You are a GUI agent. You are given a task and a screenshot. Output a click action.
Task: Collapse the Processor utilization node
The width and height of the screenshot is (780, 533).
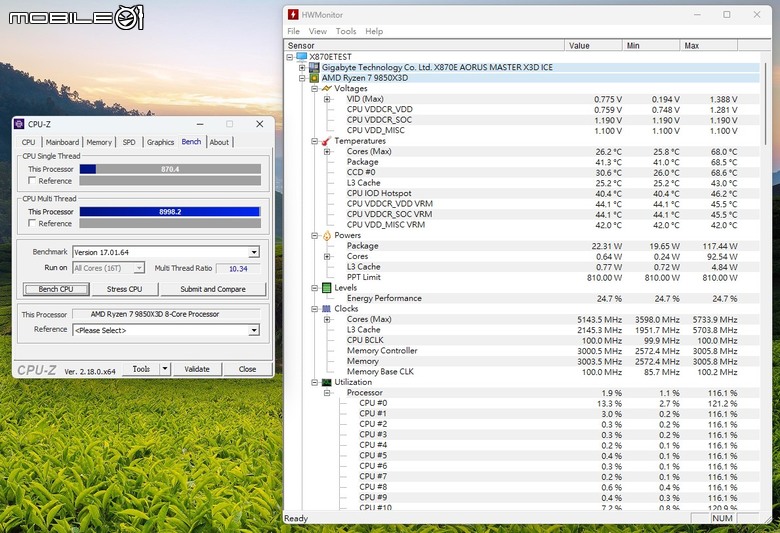[327, 393]
